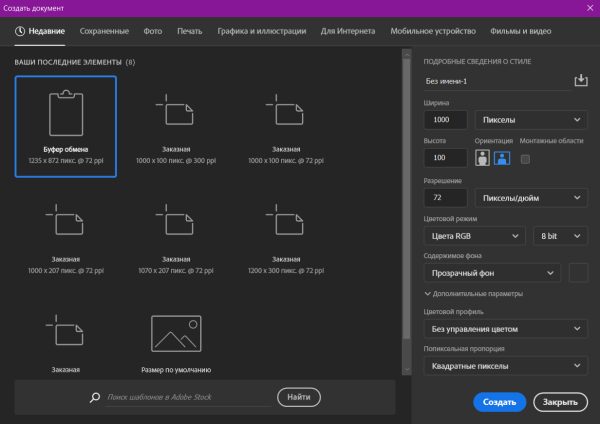Click the save document preset icon
The image size is (600, 424).
point(580,81)
